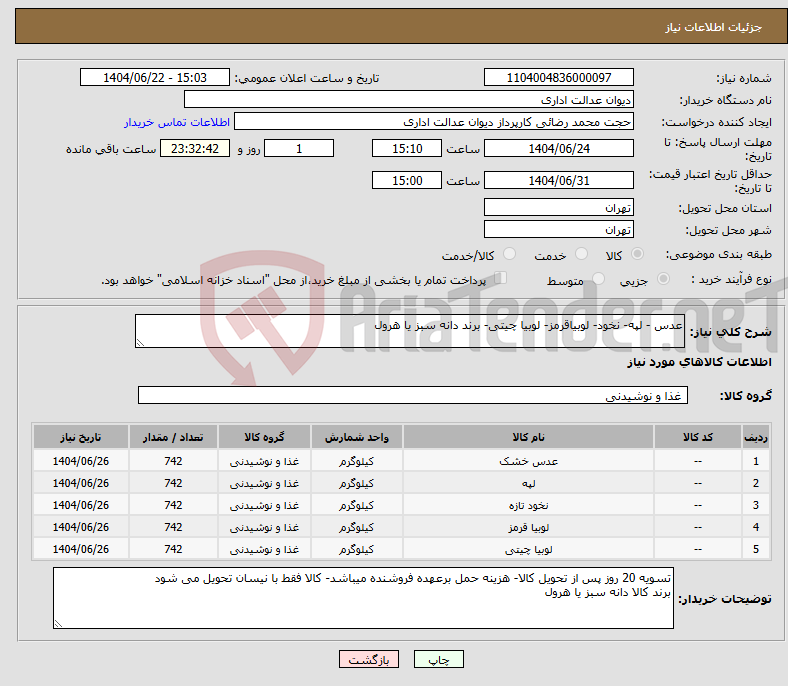
Task: Click the تاریخ نیاز column header
Action: 80,438
